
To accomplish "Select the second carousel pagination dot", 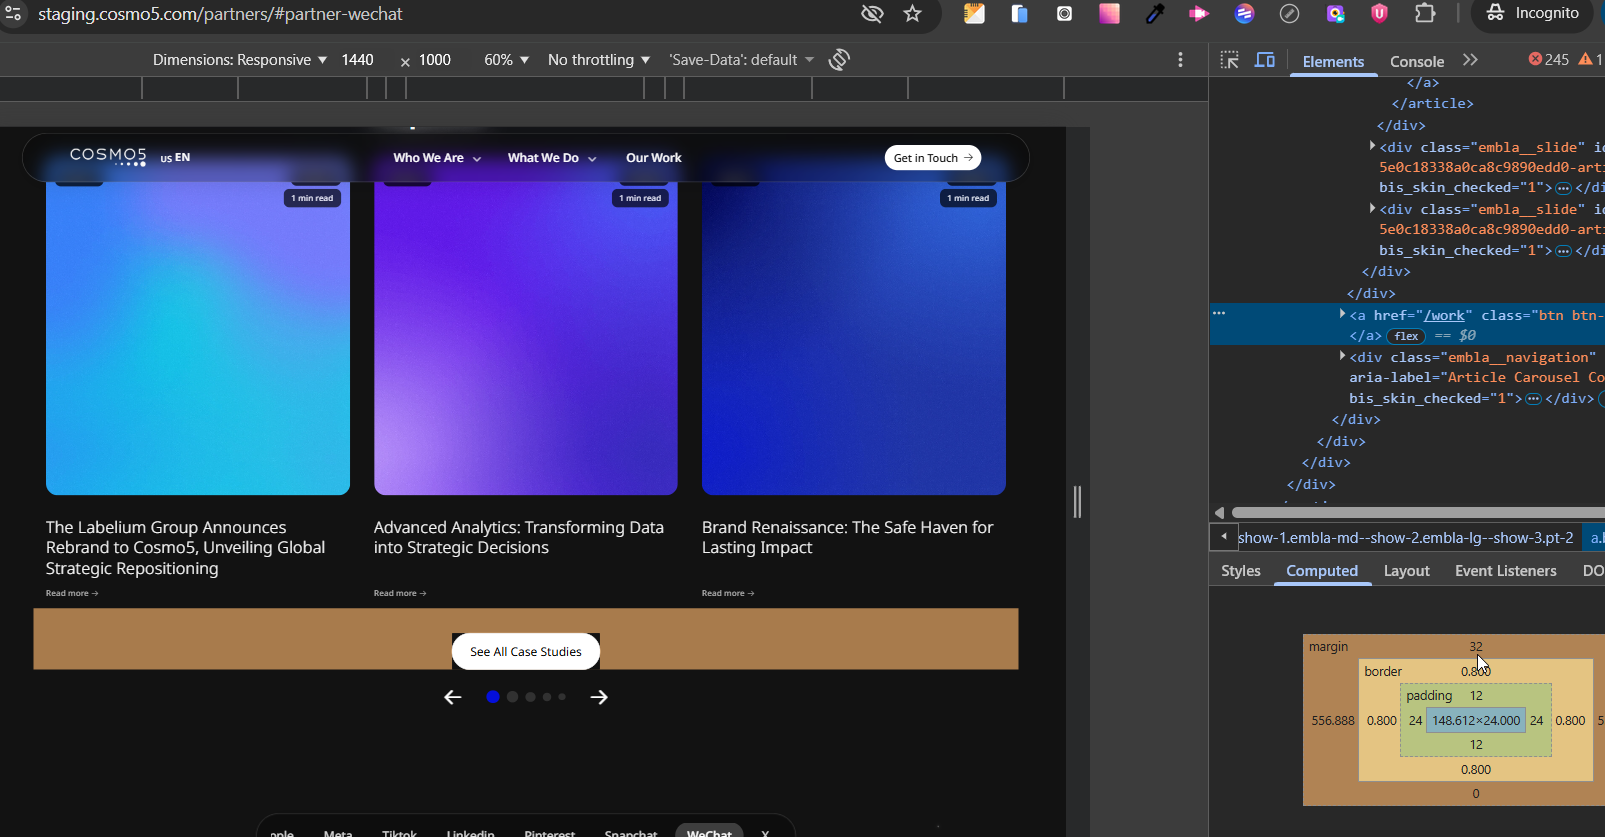I will tap(513, 697).
